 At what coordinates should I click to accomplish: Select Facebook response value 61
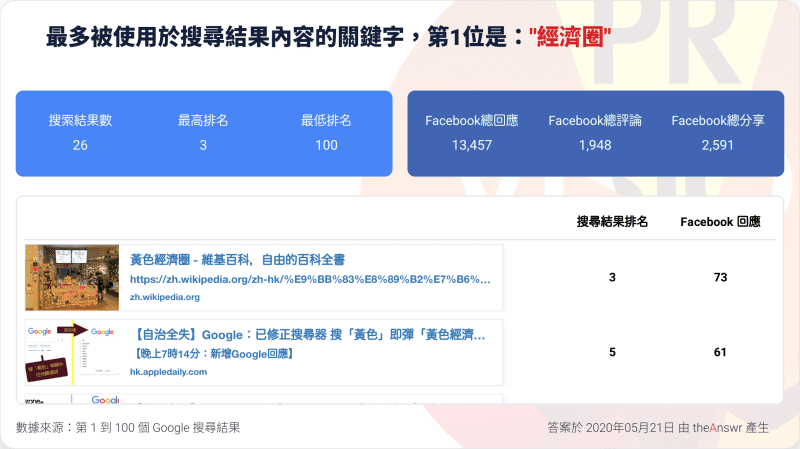pyautogui.click(x=720, y=352)
